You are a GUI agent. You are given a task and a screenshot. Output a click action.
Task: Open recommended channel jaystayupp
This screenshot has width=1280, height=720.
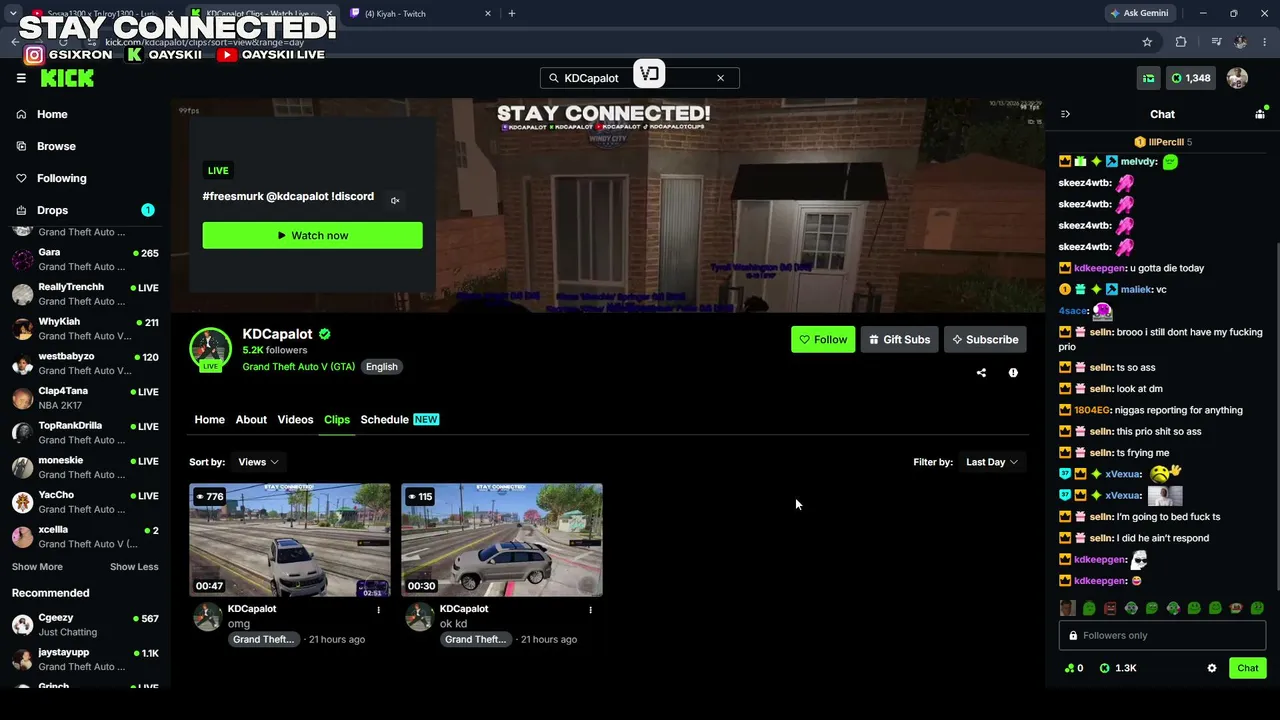click(85, 660)
